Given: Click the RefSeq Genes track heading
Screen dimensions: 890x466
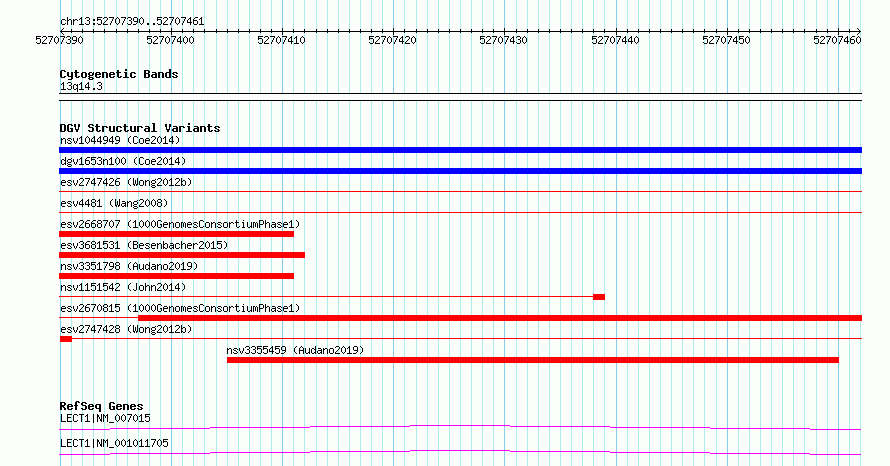Looking at the screenshot, I should (101, 406).
